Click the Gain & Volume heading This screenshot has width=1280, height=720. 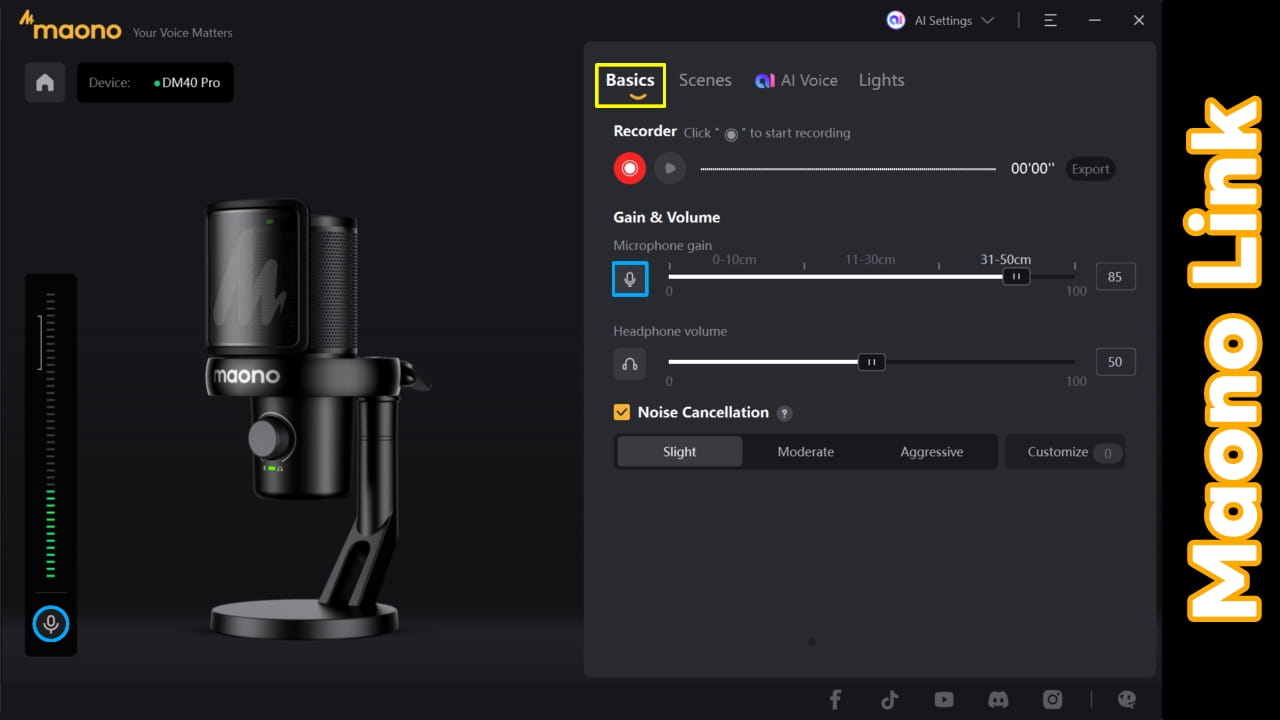(x=667, y=217)
